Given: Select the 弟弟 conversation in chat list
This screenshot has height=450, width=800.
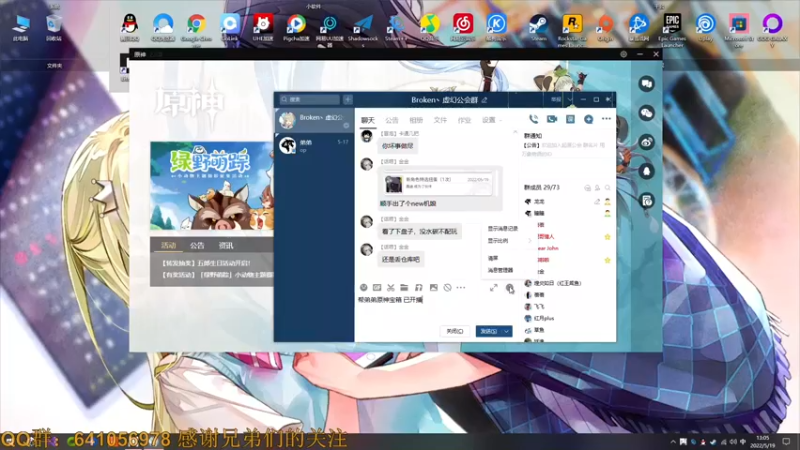Looking at the screenshot, I should click(x=314, y=146).
